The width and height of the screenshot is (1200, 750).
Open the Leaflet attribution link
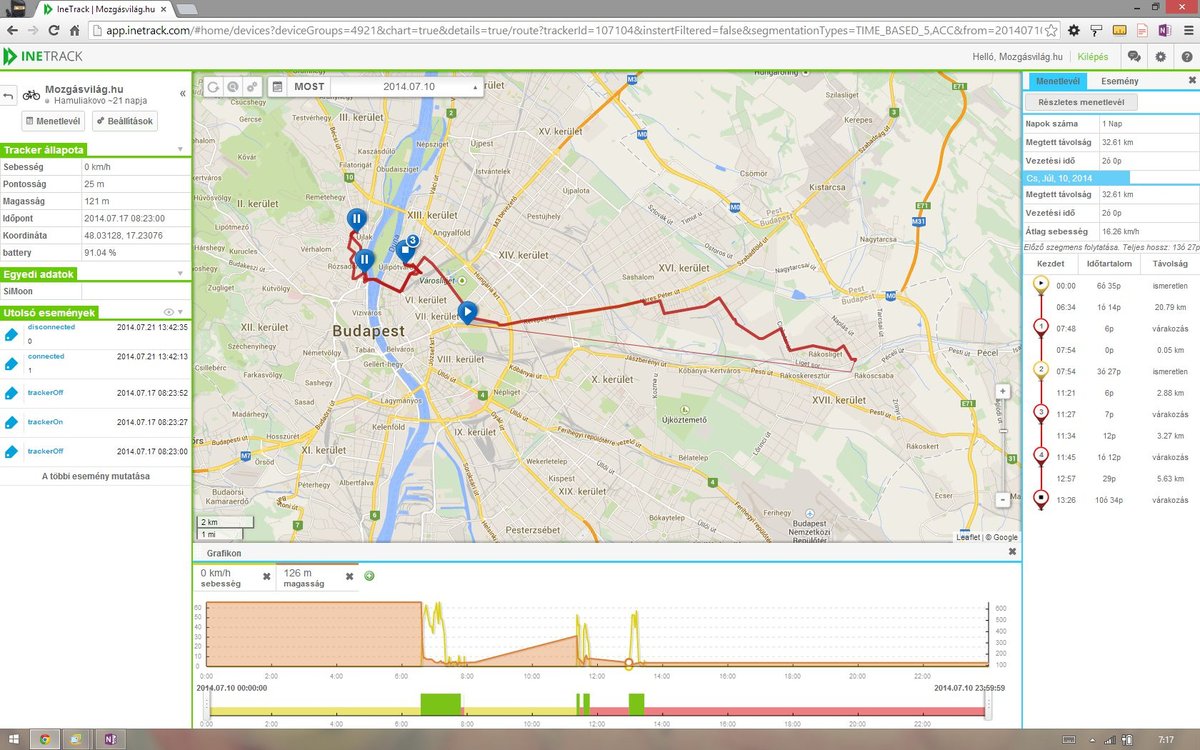[968, 537]
